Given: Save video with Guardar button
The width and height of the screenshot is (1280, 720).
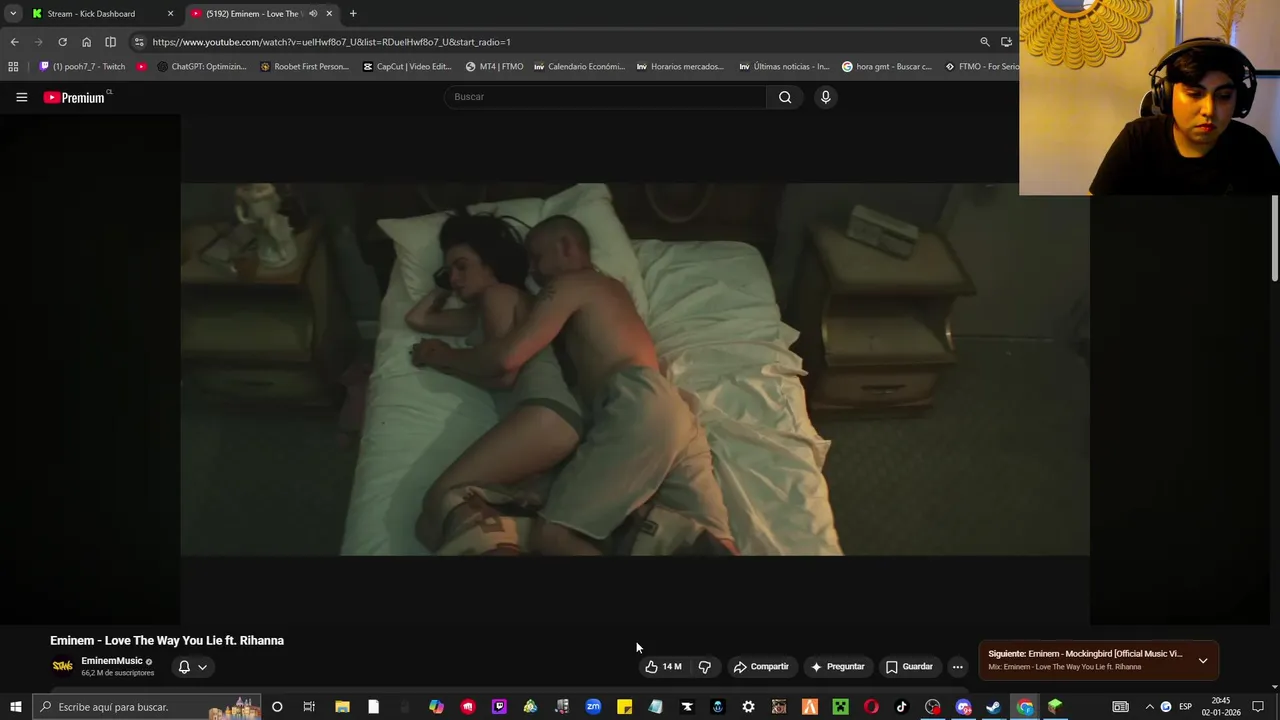Looking at the screenshot, I should 909,667.
